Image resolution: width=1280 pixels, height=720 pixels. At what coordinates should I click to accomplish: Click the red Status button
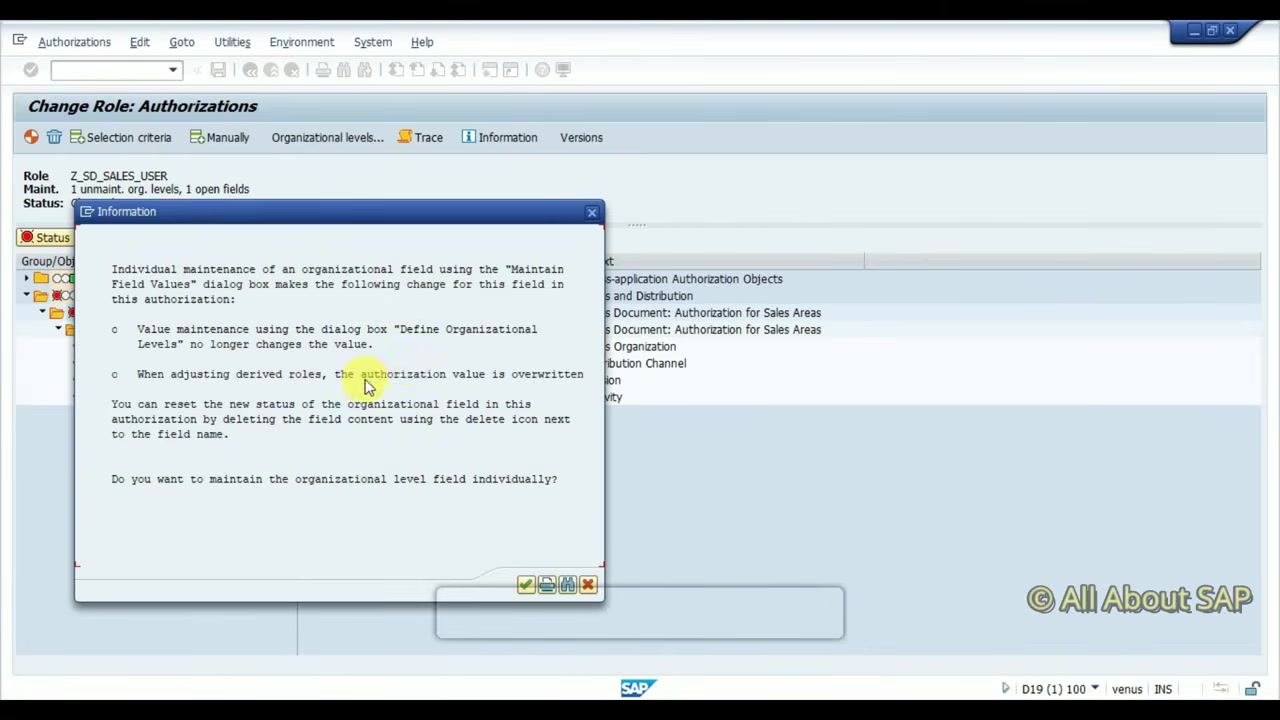tap(45, 238)
